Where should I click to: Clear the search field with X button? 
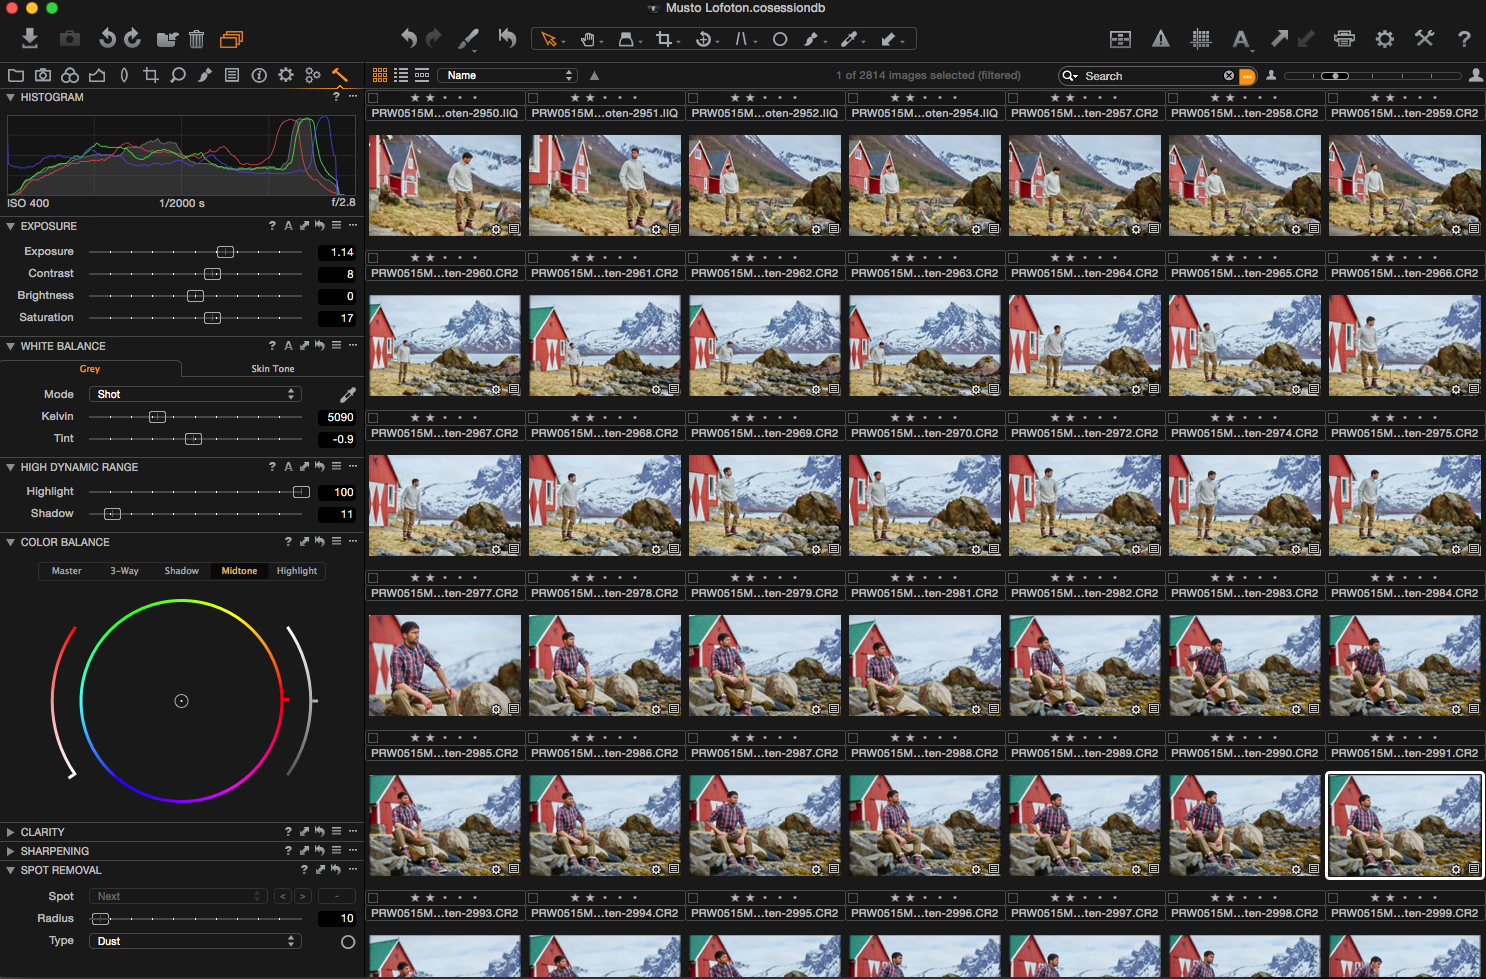click(x=1229, y=75)
